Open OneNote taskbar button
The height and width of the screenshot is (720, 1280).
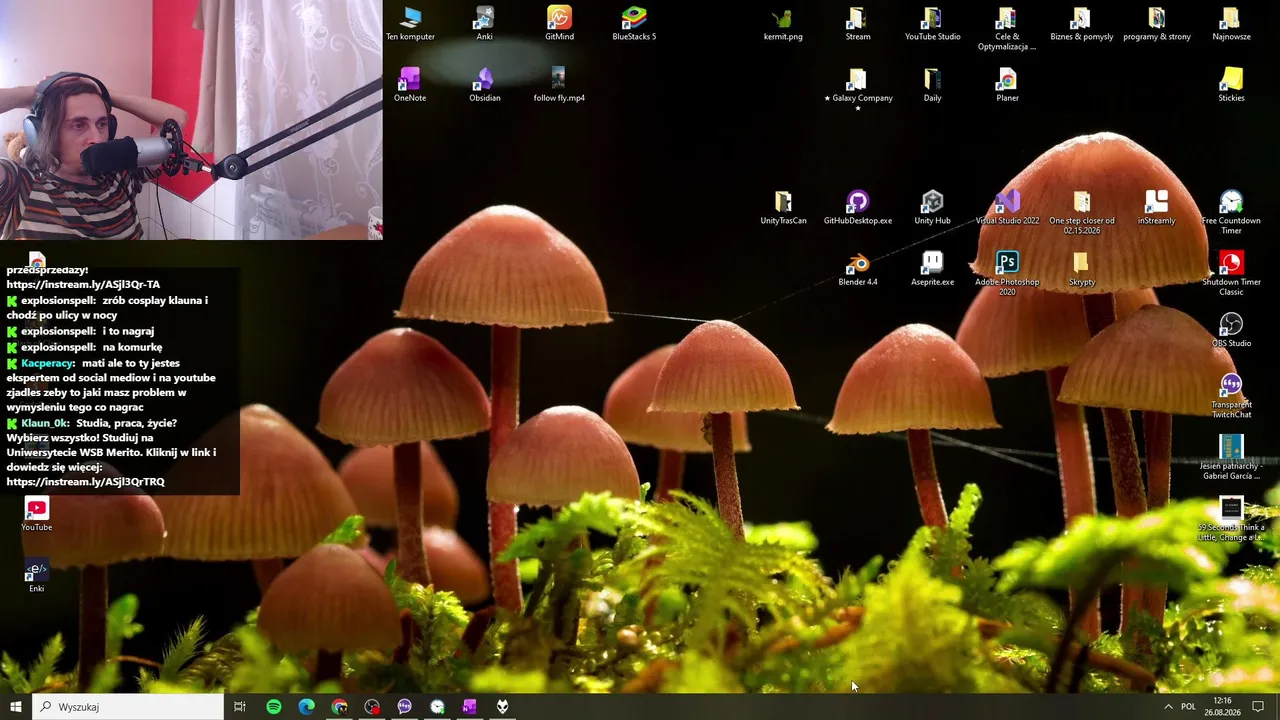pos(469,707)
